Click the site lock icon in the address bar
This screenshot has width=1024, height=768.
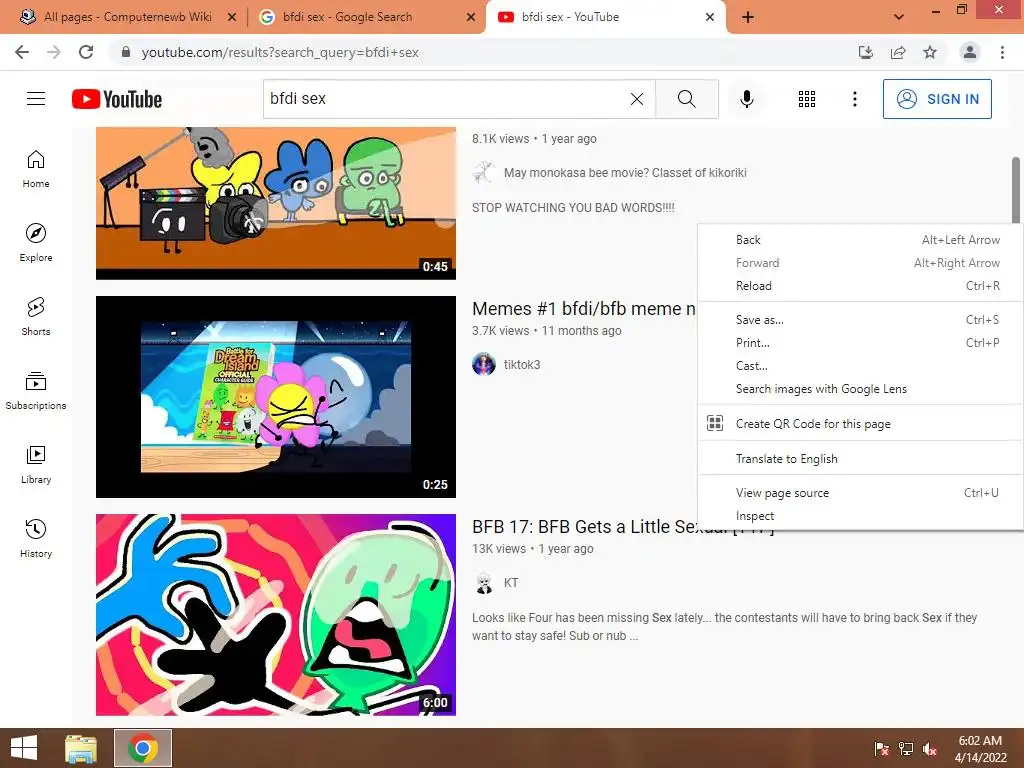click(x=126, y=52)
